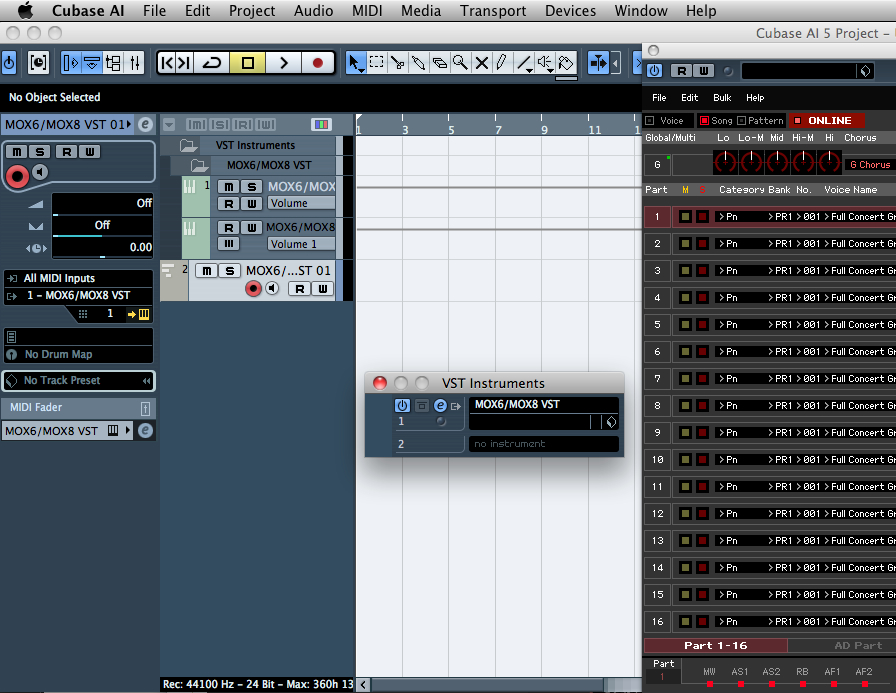Select the Play speaker tool

click(x=545, y=62)
